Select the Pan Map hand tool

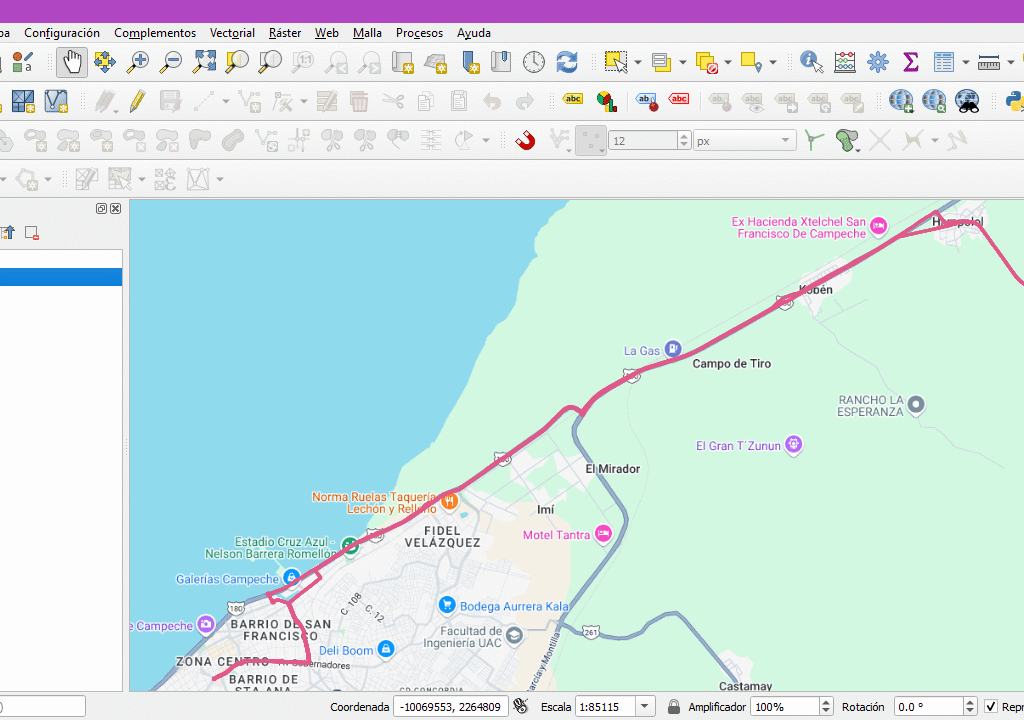coord(72,63)
